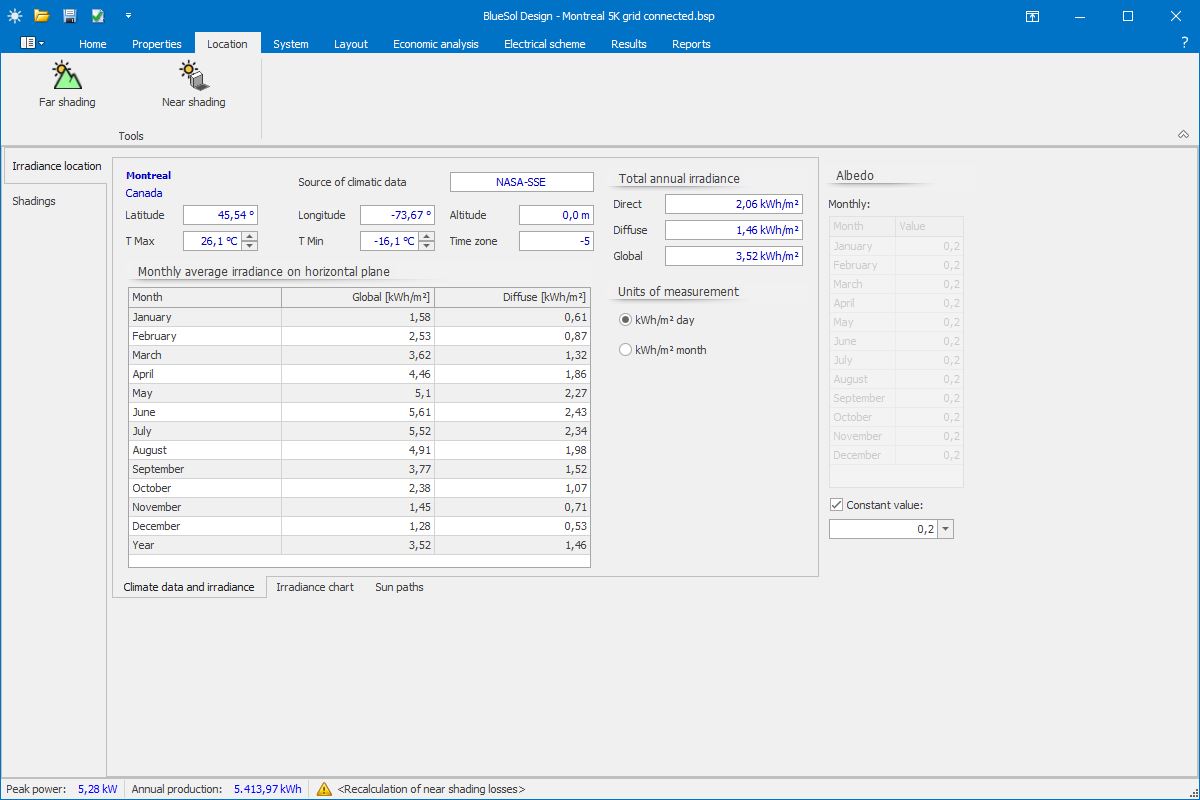This screenshot has width=1200, height=800.
Task: Switch to Irradiance chart bottom tab
Action: [x=315, y=587]
